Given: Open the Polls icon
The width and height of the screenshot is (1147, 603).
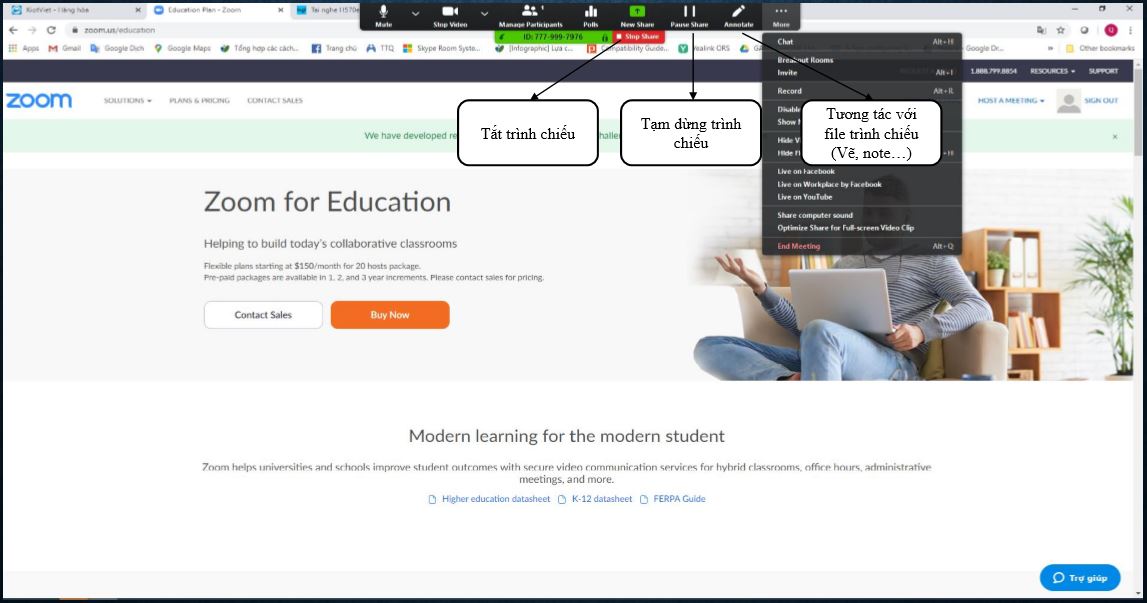Looking at the screenshot, I should (x=590, y=14).
